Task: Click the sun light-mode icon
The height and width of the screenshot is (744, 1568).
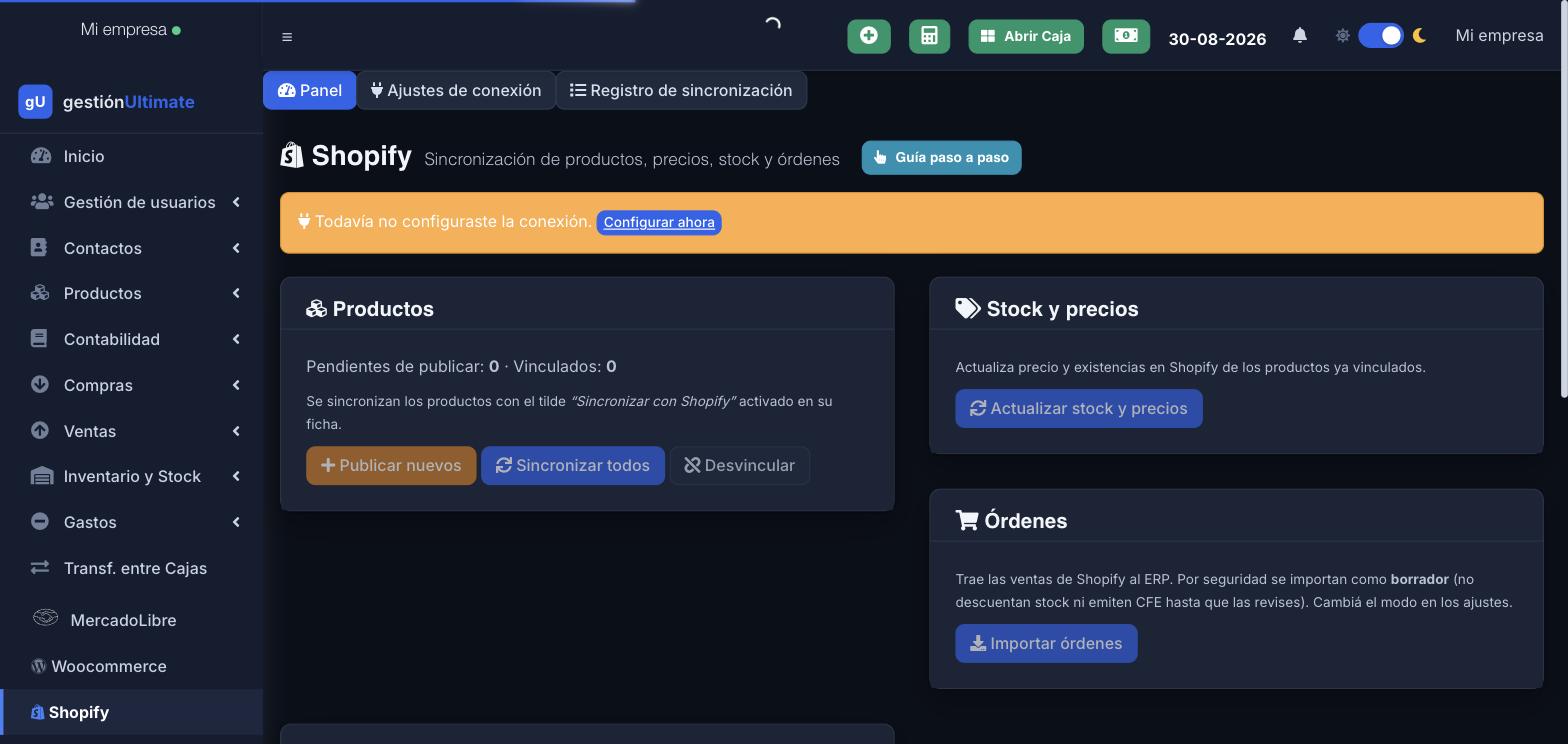Action: coord(1343,36)
